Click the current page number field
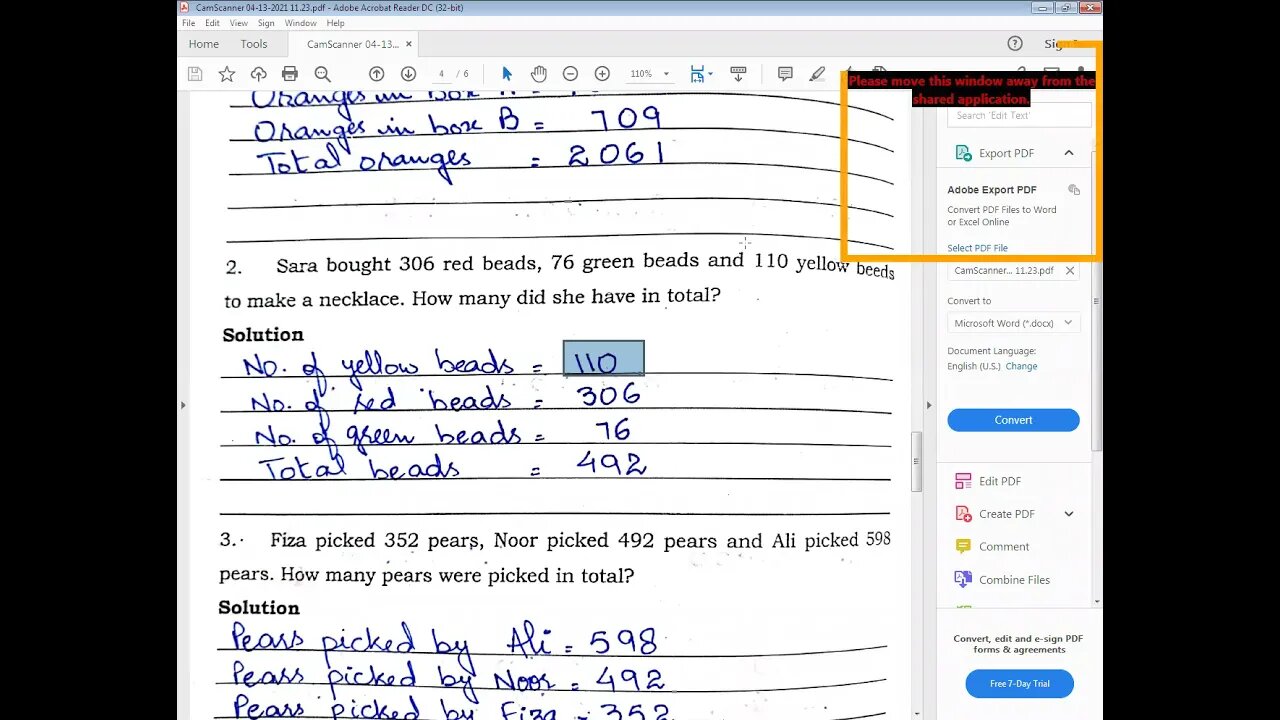Screen dimensions: 1280x720 [x=442, y=74]
